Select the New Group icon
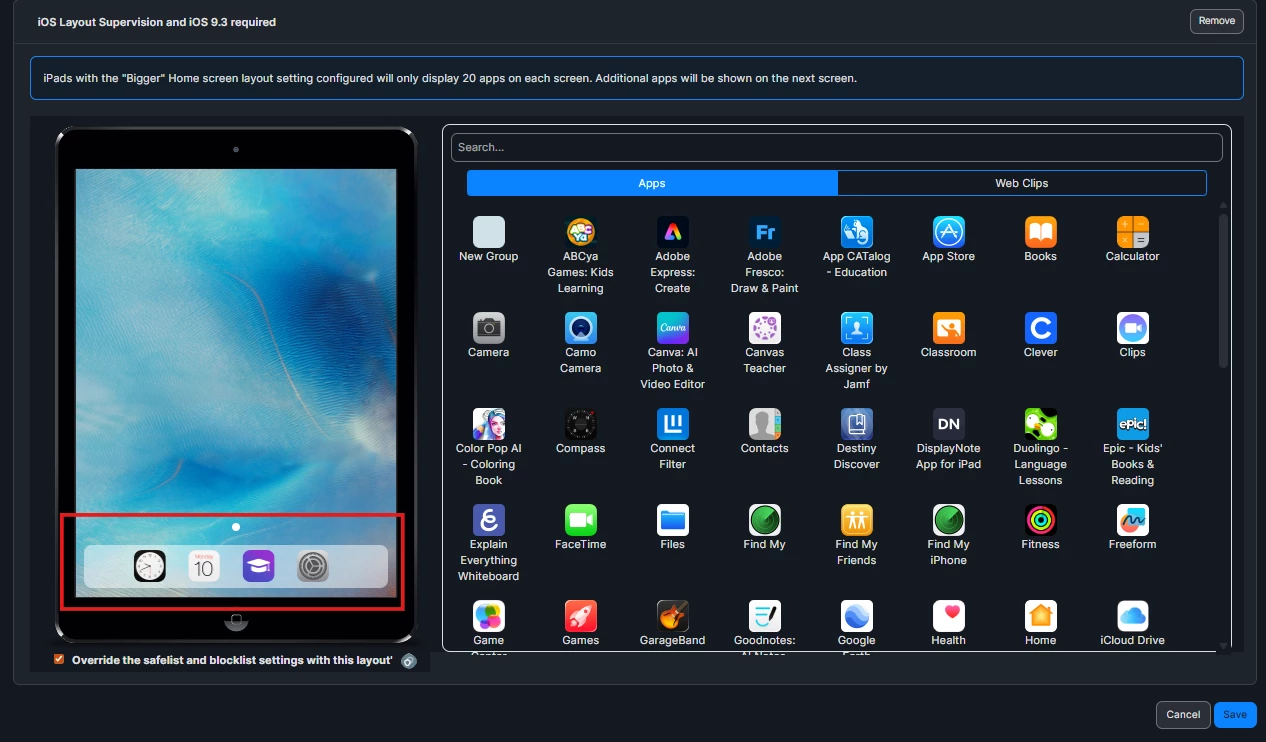This screenshot has width=1266, height=742. pyautogui.click(x=488, y=232)
